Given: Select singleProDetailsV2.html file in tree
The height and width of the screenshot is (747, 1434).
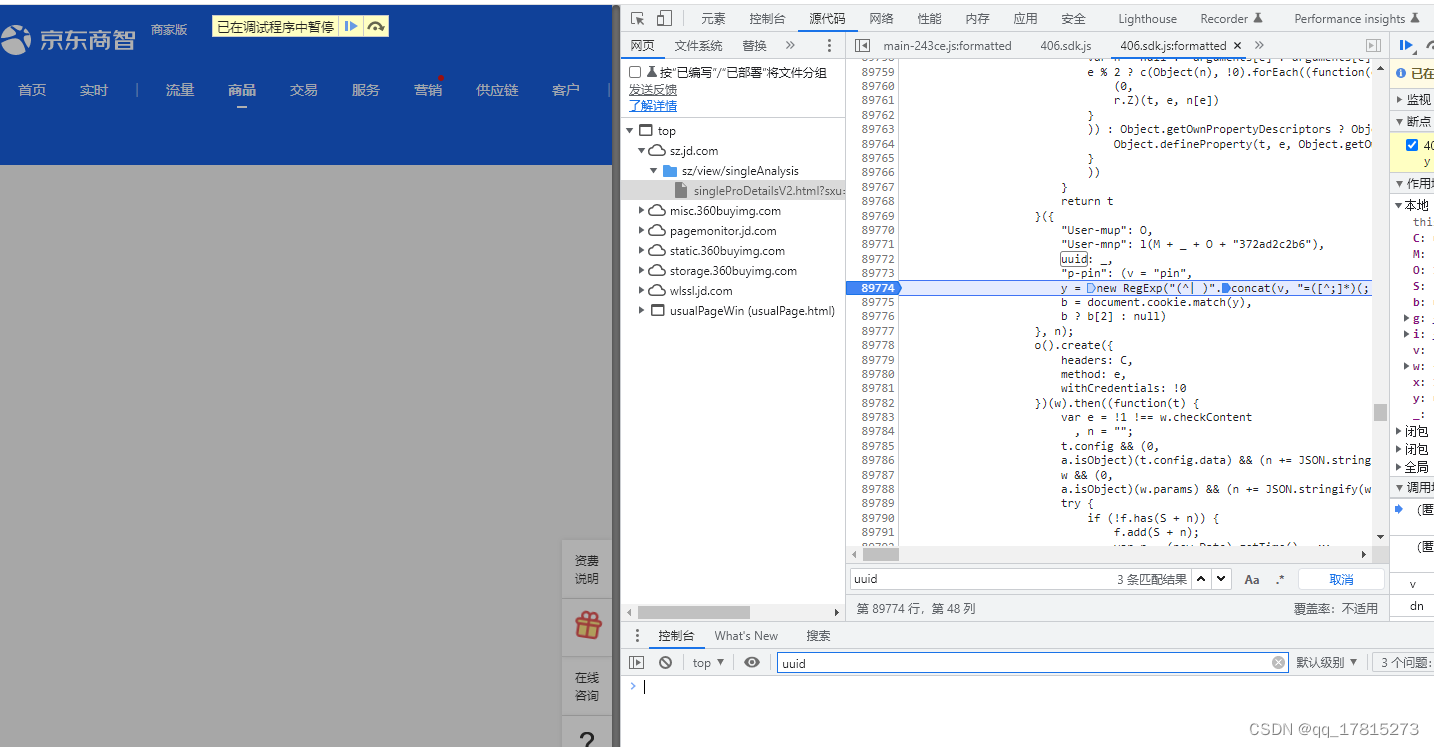Looking at the screenshot, I should click(733, 191).
